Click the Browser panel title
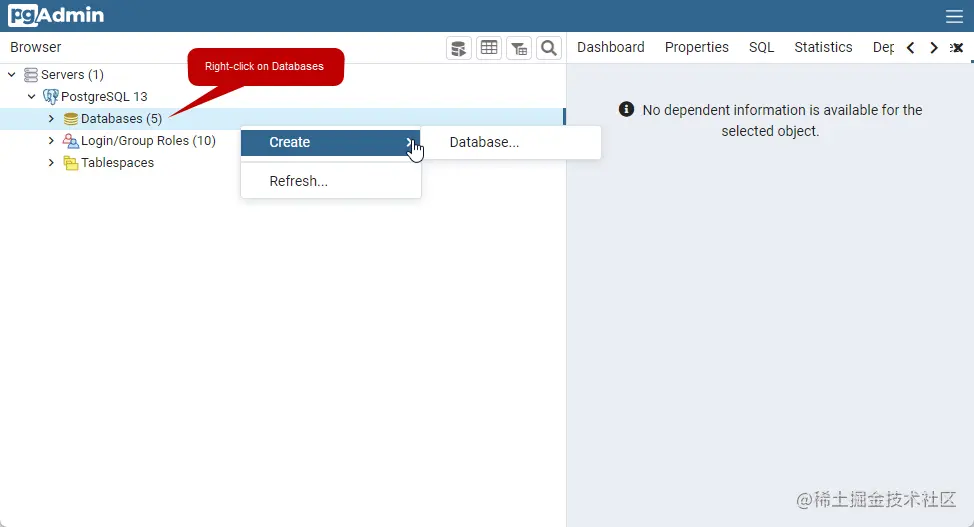 tap(35, 47)
